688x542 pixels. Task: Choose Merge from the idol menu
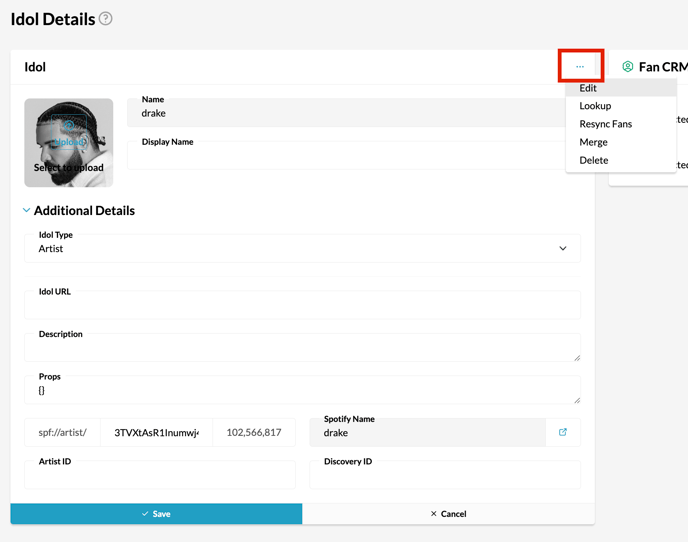[593, 142]
